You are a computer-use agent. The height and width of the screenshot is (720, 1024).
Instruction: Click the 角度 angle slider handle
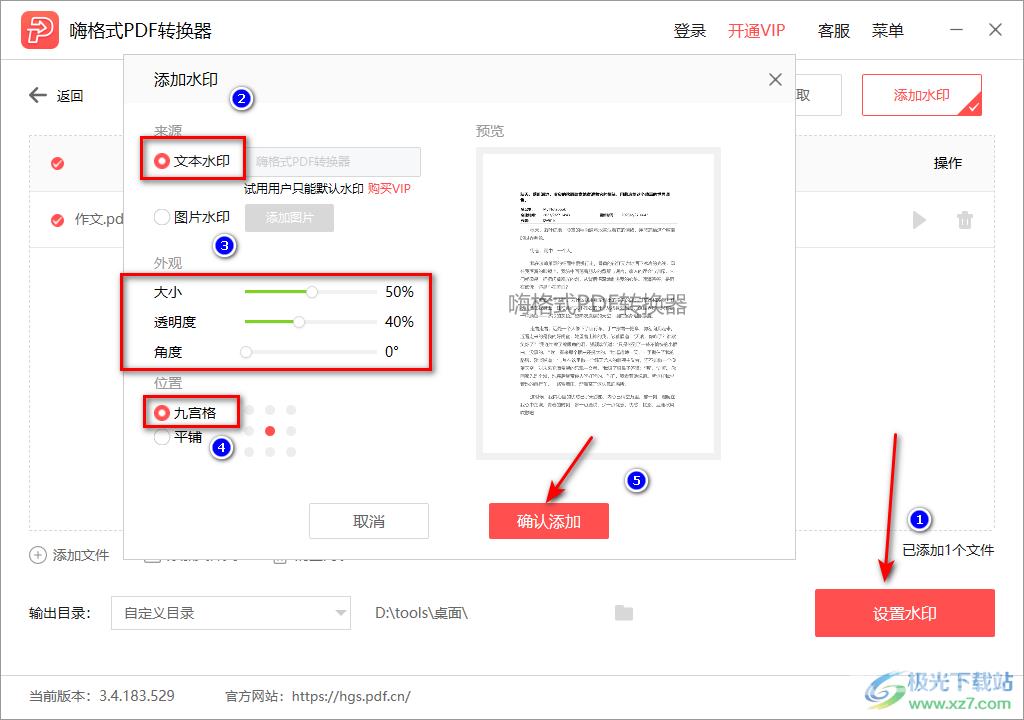pyautogui.click(x=246, y=352)
